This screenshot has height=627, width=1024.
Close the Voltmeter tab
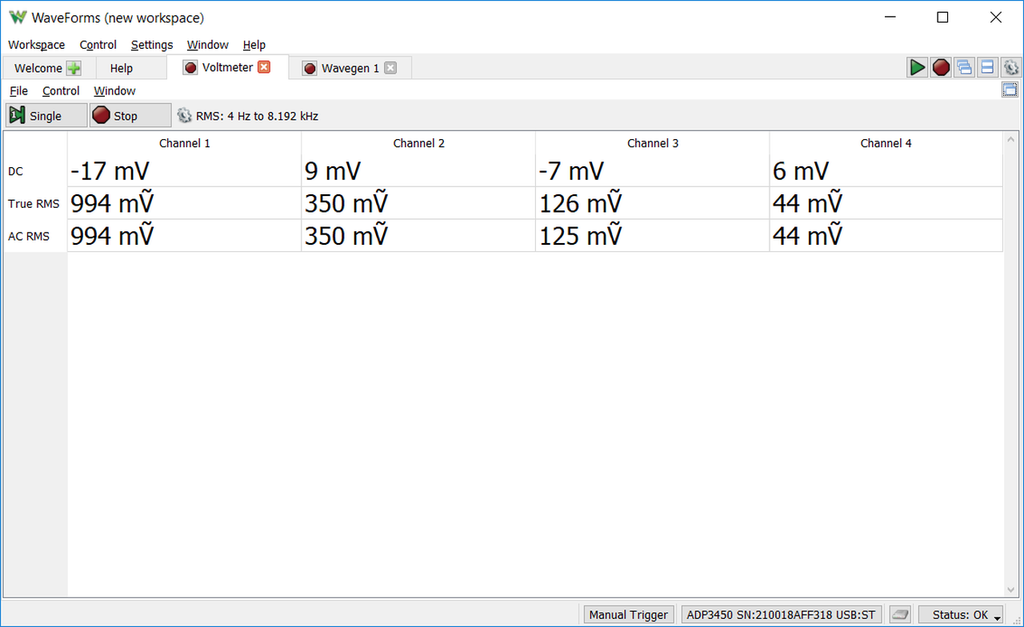[264, 67]
